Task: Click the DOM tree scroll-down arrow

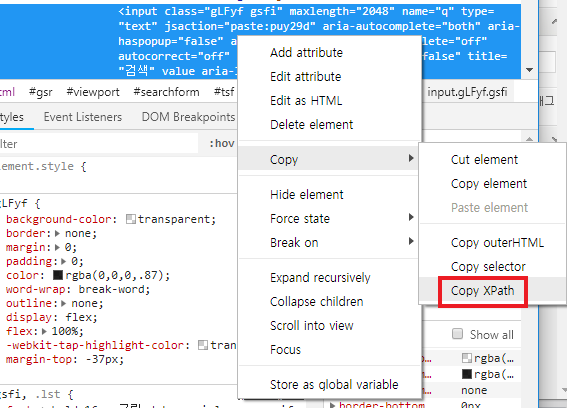Action: pyautogui.click(x=529, y=70)
